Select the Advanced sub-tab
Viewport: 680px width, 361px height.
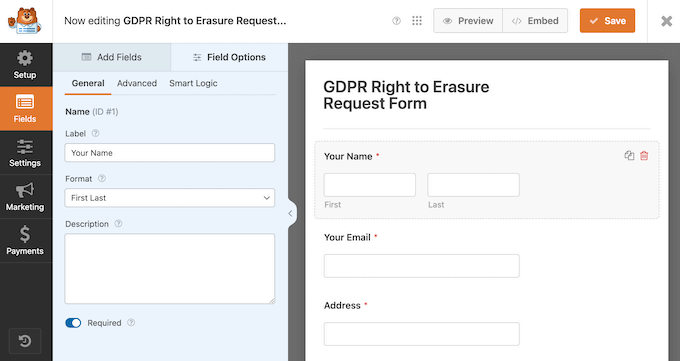137,83
